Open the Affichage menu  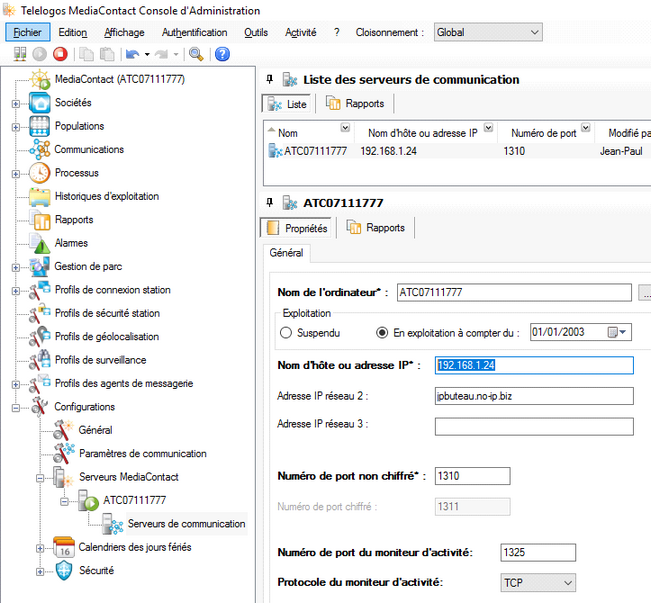pos(124,32)
